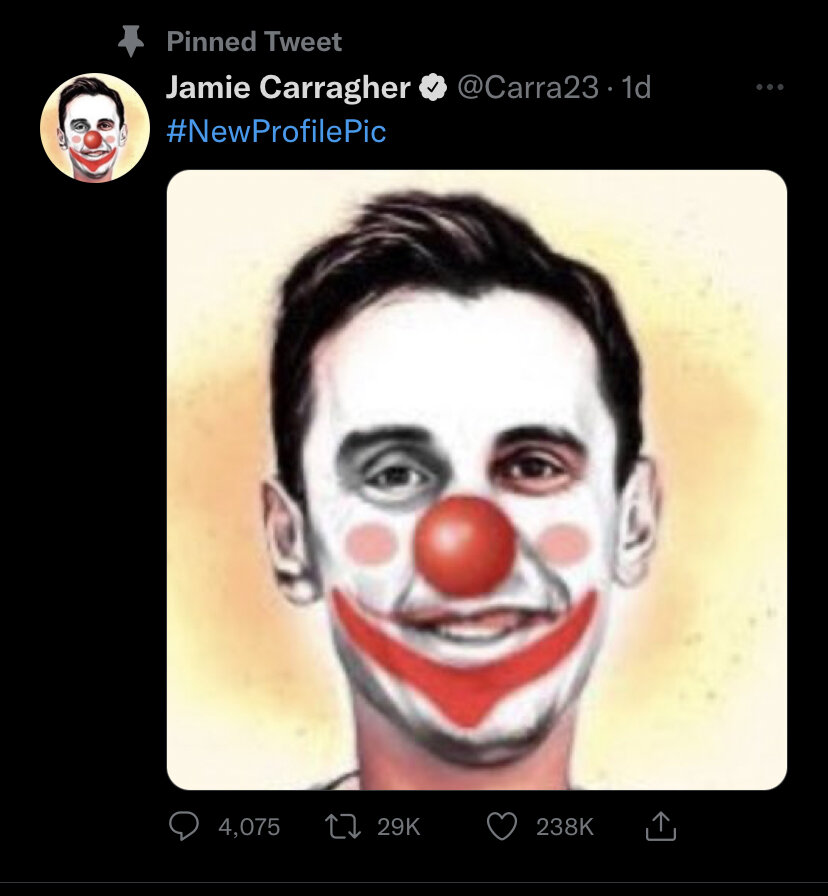This screenshot has width=828, height=896.
Task: Open the three-dot more options menu
Action: [769, 88]
